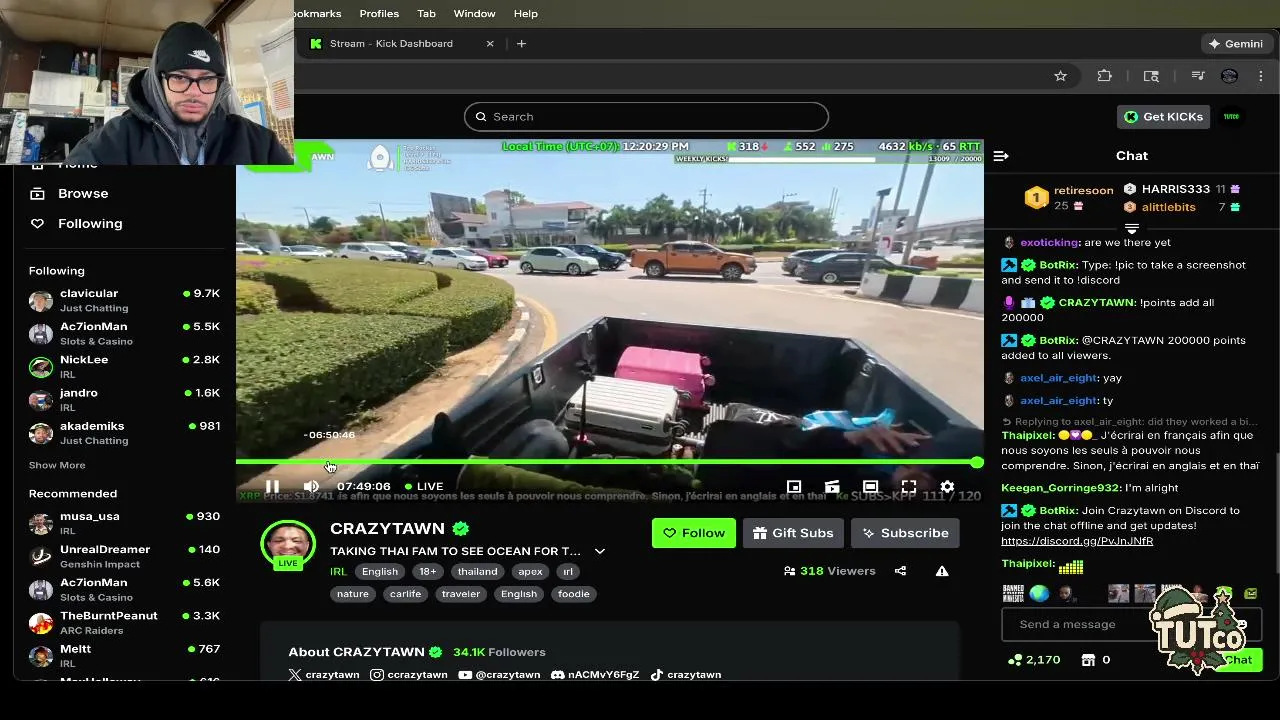Viewport: 1280px width, 720px height.
Task: Click the foodie tag
Action: tap(574, 594)
